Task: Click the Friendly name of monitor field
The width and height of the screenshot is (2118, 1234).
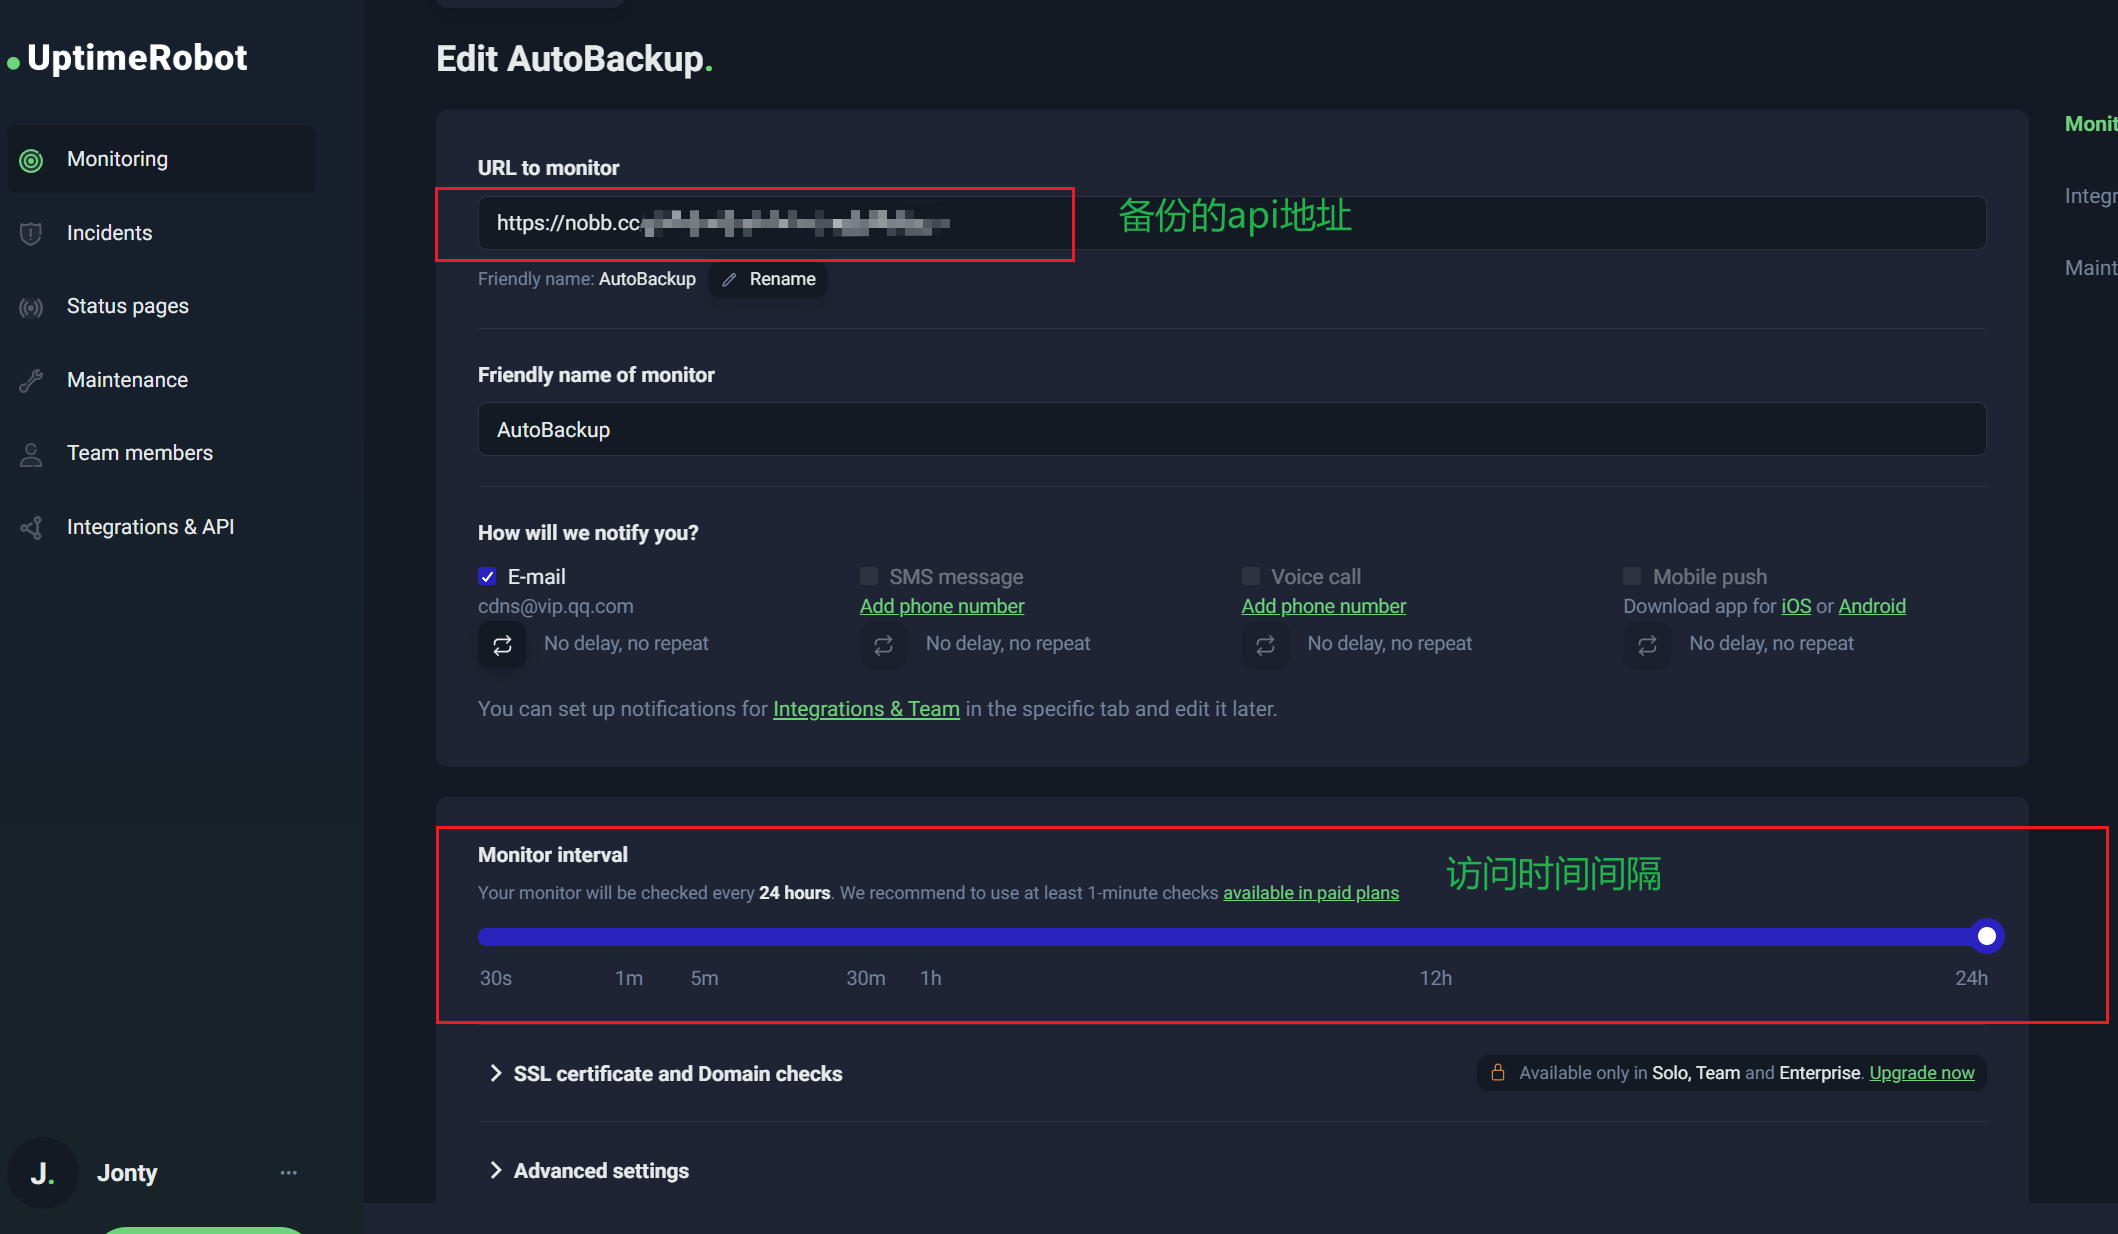Action: [1232, 429]
